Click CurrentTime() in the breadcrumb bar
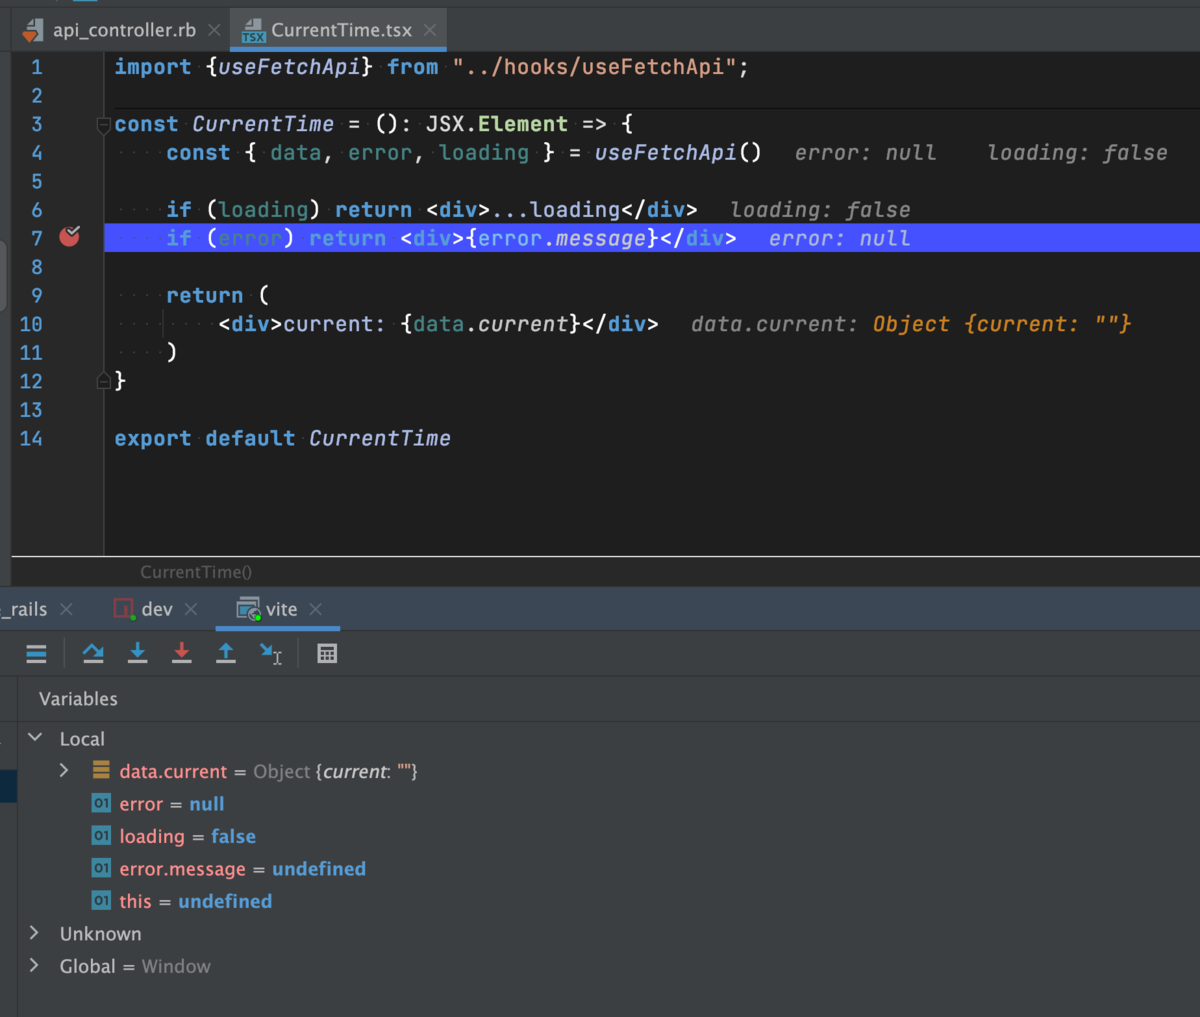This screenshot has height=1017, width=1200. click(x=196, y=572)
